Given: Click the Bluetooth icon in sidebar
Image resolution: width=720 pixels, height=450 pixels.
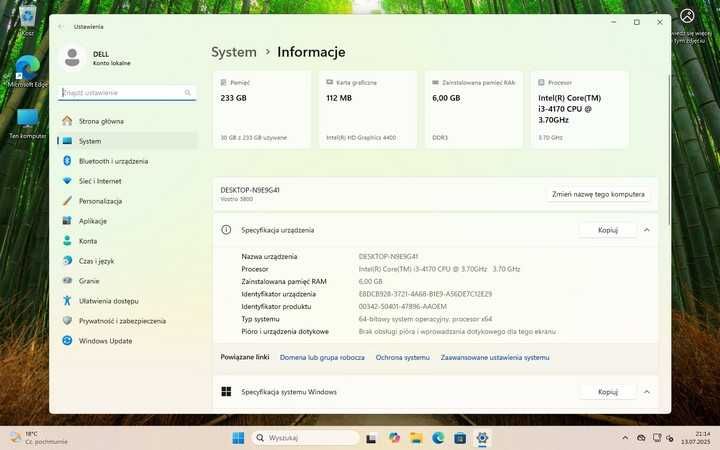Looking at the screenshot, I should pyautogui.click(x=67, y=161).
